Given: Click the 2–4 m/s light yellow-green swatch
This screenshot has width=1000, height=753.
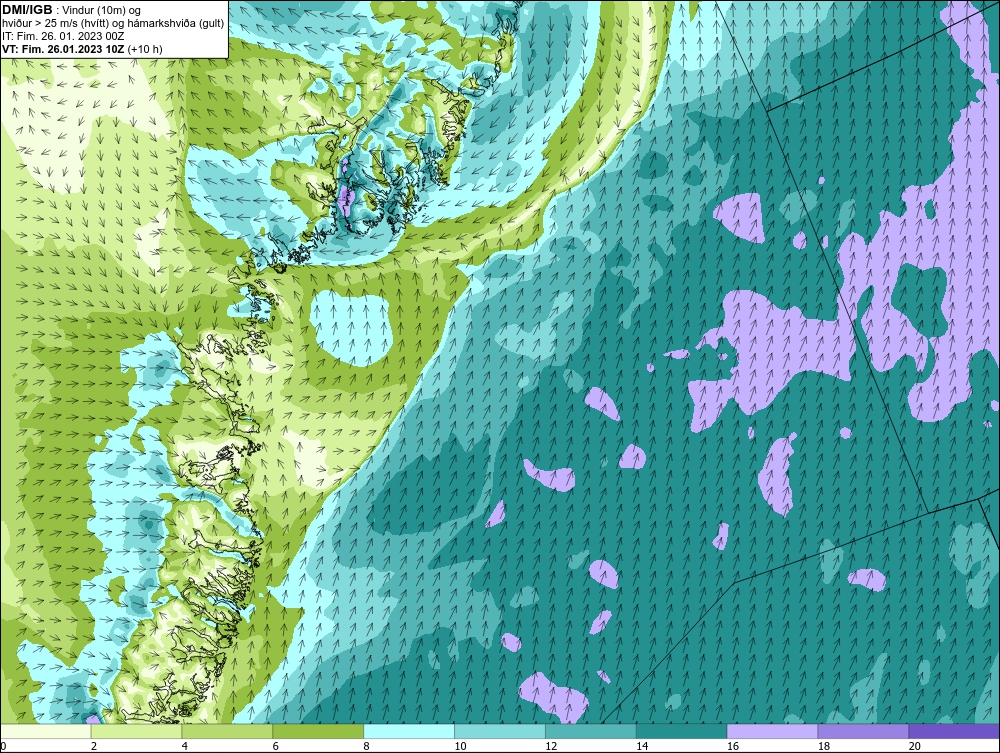Looking at the screenshot, I should [136, 731].
